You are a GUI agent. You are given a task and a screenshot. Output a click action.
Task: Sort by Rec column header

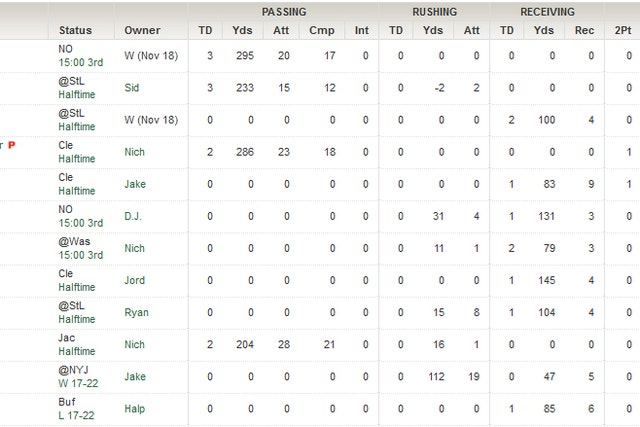[584, 30]
